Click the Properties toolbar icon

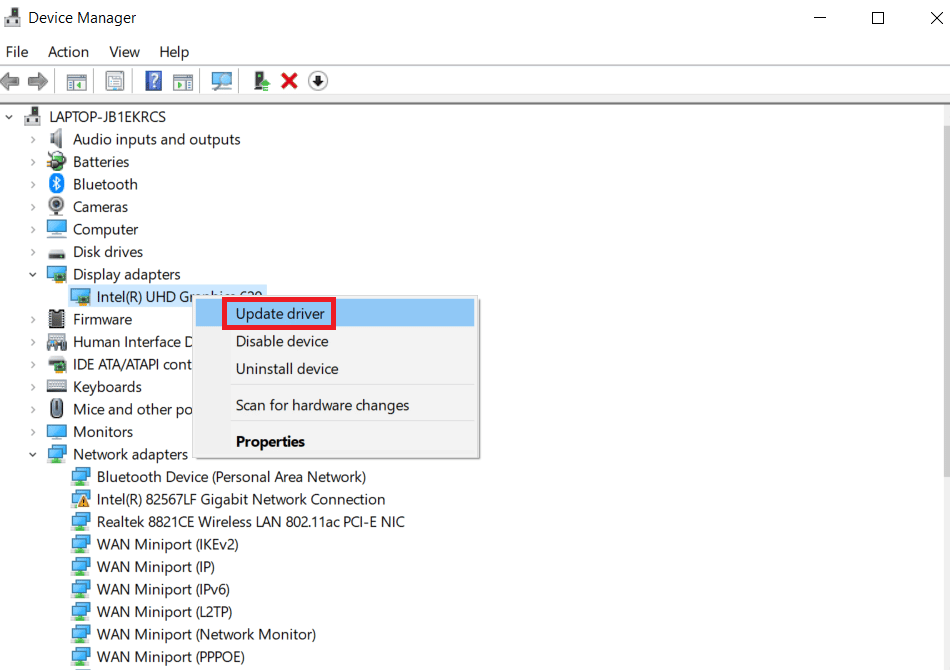114,81
